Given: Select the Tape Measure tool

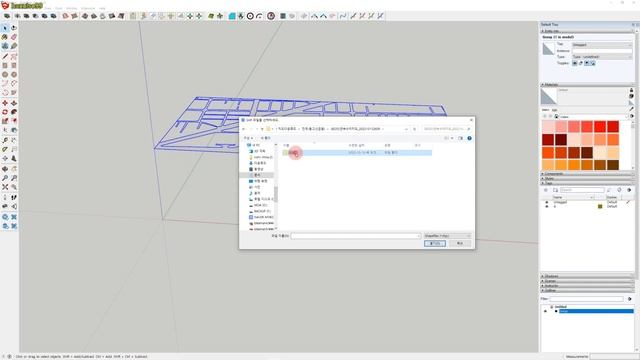Looking at the screenshot, I should (5, 140).
